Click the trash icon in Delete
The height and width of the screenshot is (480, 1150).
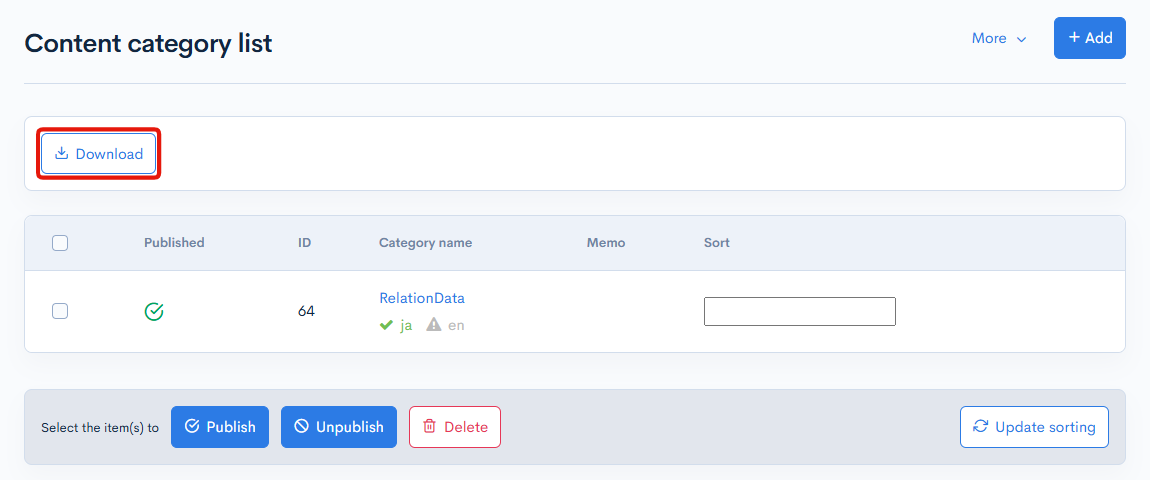coord(429,427)
